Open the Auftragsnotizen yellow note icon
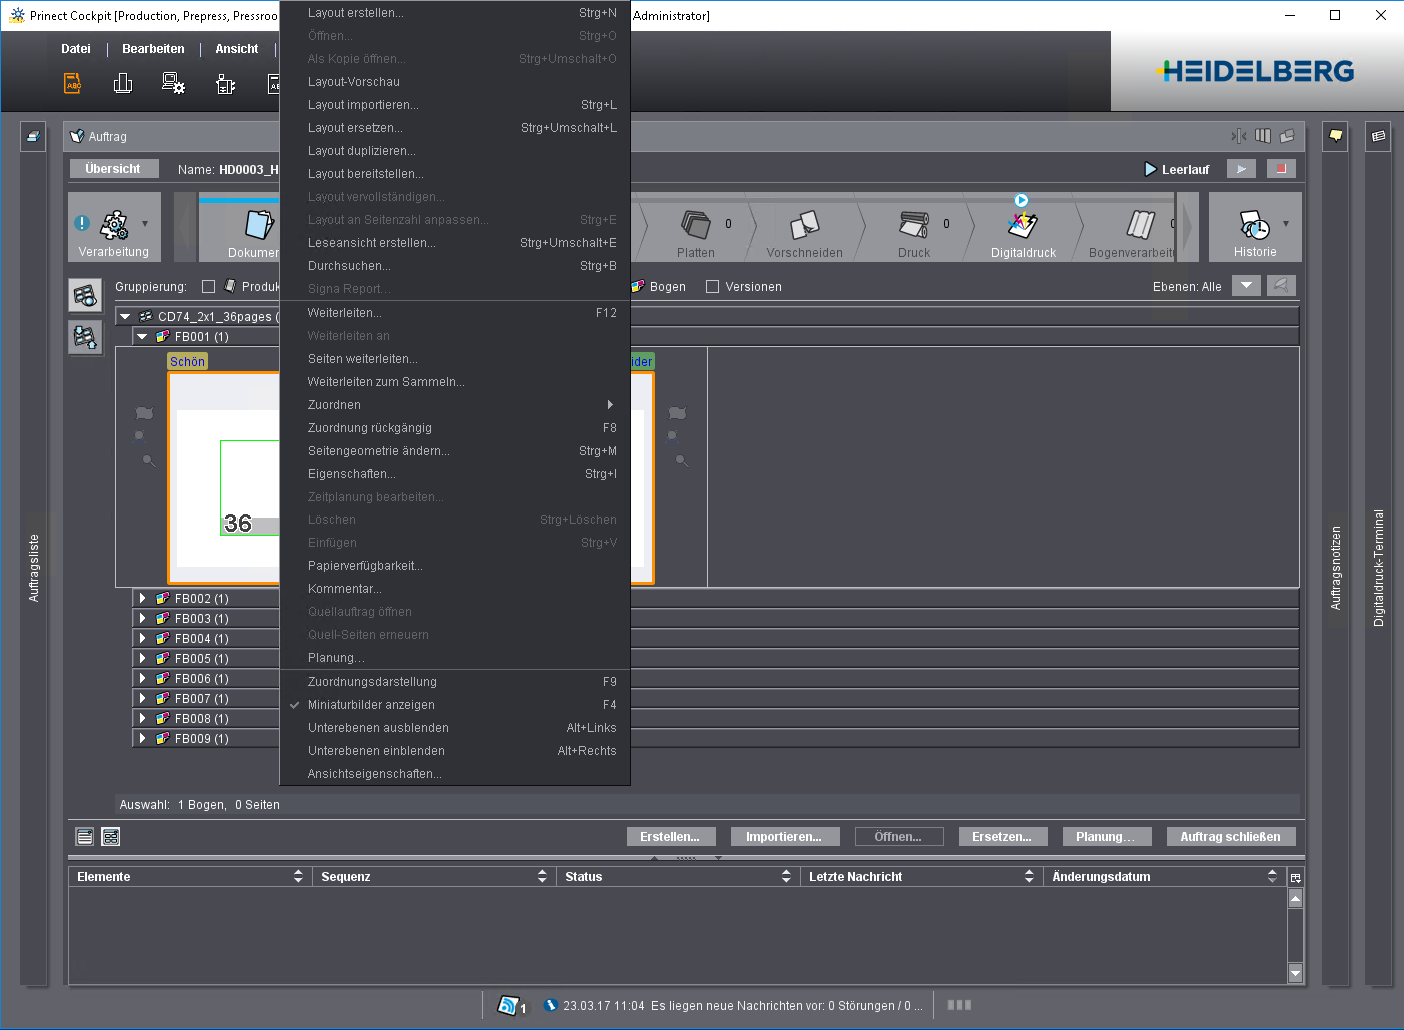The image size is (1404, 1030). 1335,136
